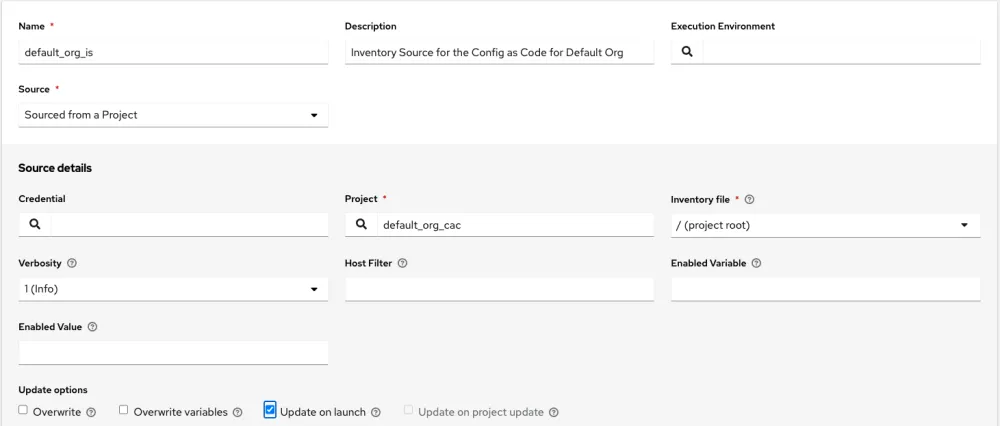Click the Enabled Variable input box
The width and height of the screenshot is (1000, 426).
825,289
